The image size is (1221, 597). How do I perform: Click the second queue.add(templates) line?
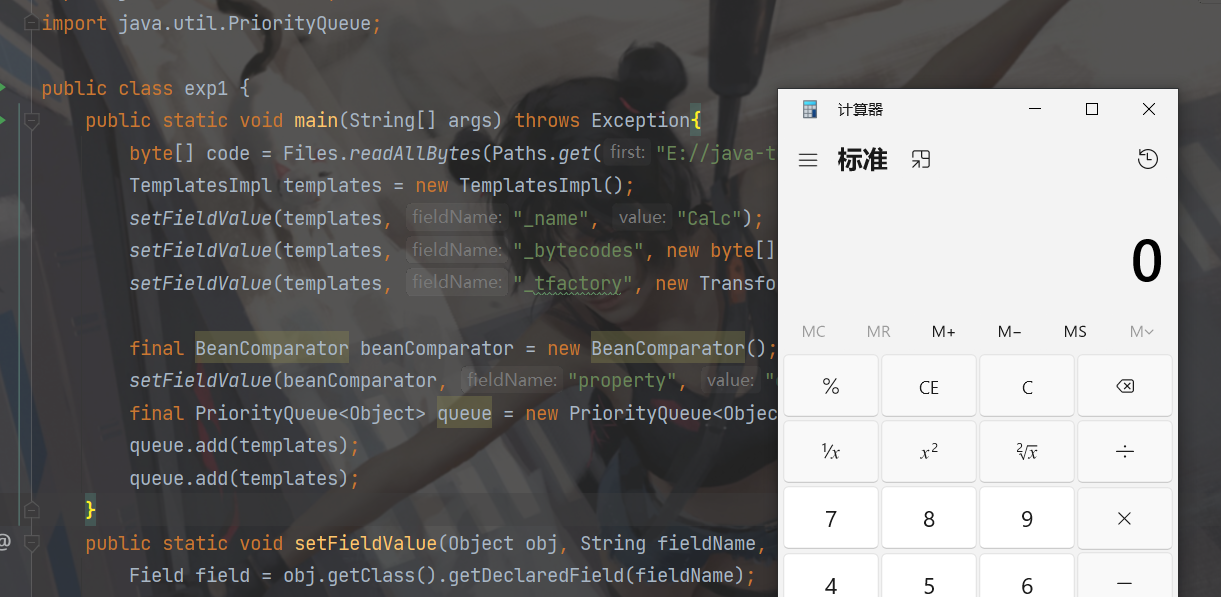244,478
